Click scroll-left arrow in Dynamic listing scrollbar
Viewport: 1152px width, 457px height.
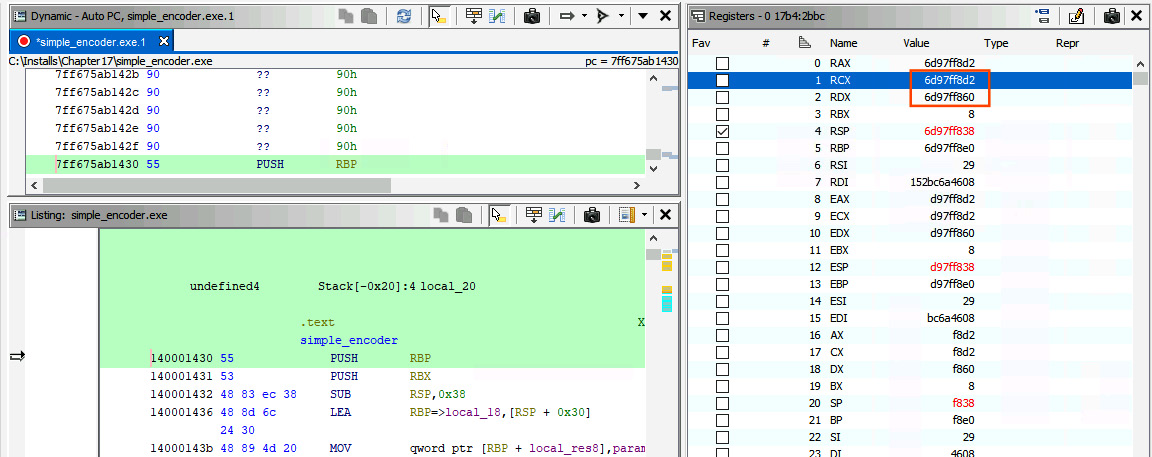(35, 184)
